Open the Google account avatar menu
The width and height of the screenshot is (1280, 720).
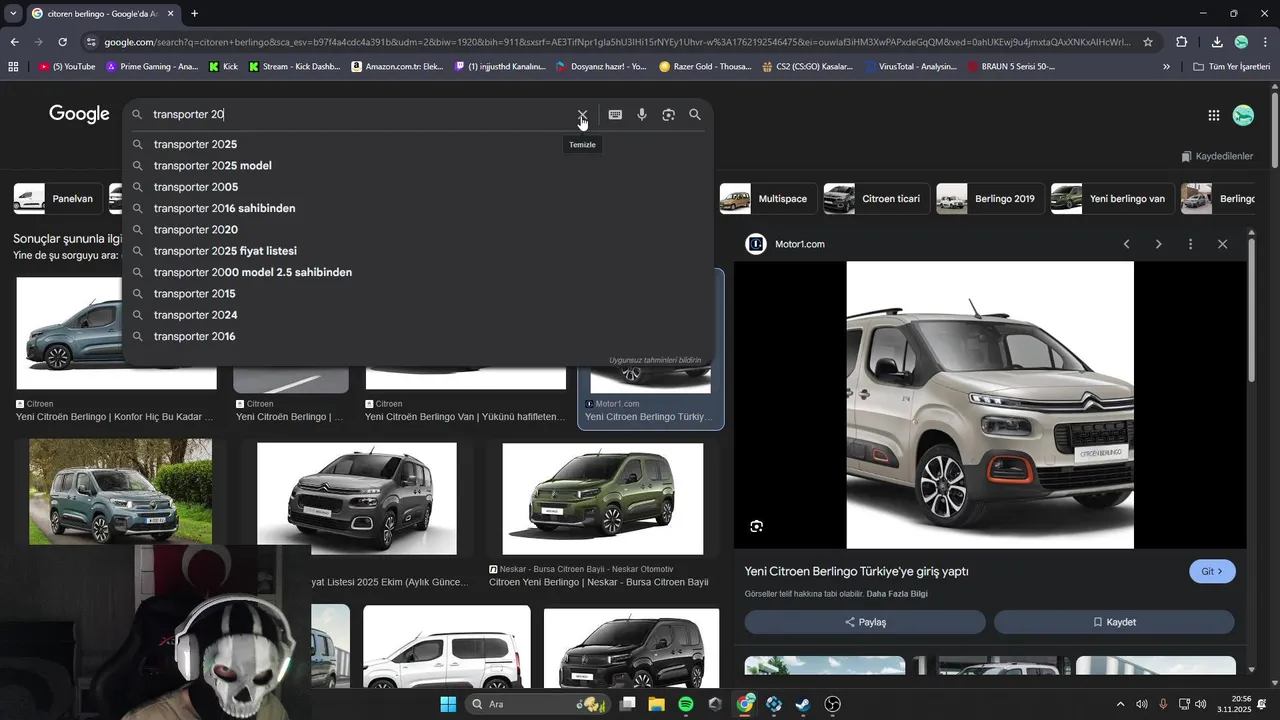pyautogui.click(x=1243, y=115)
